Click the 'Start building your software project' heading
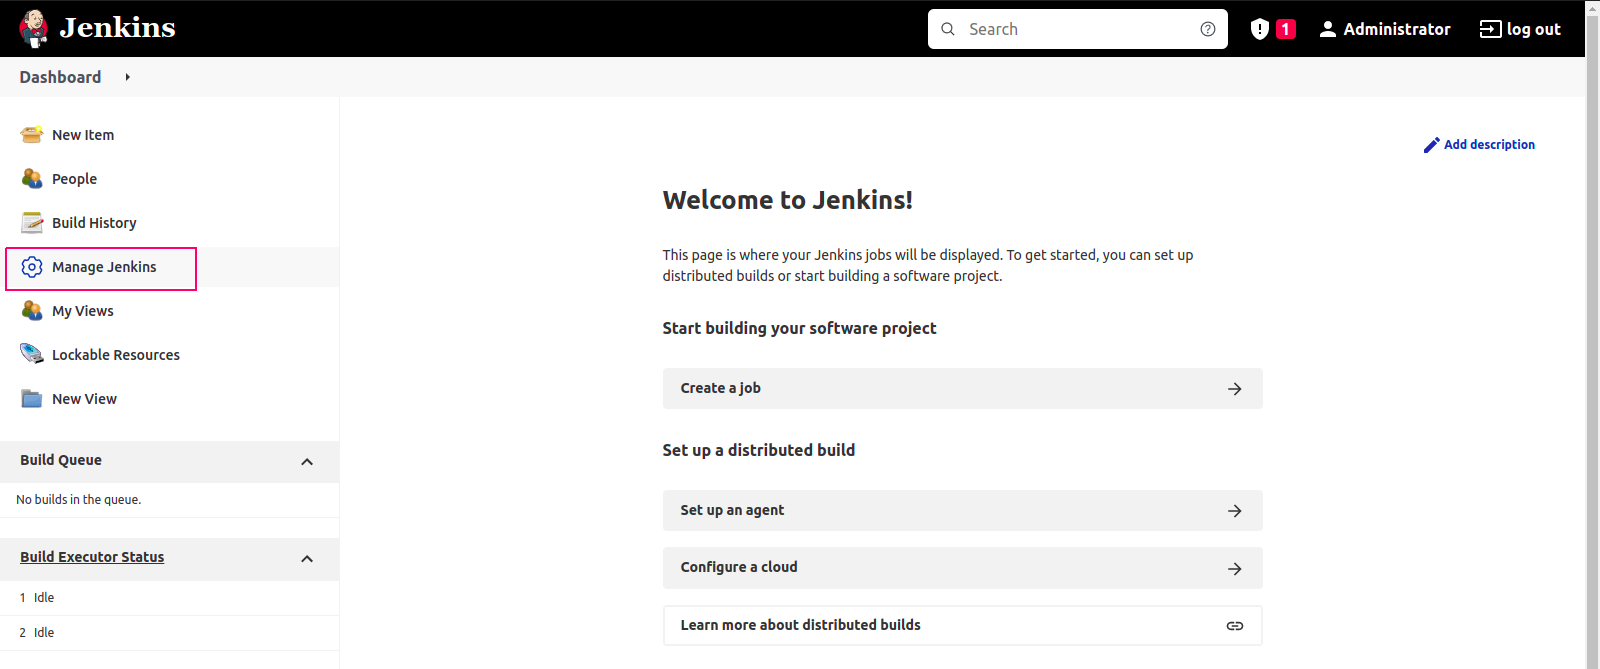 click(799, 328)
